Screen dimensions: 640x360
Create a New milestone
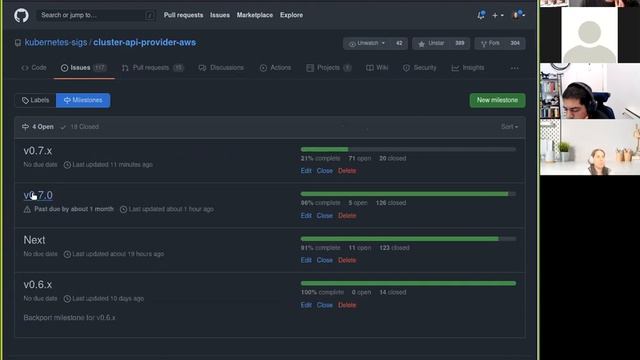point(497,100)
